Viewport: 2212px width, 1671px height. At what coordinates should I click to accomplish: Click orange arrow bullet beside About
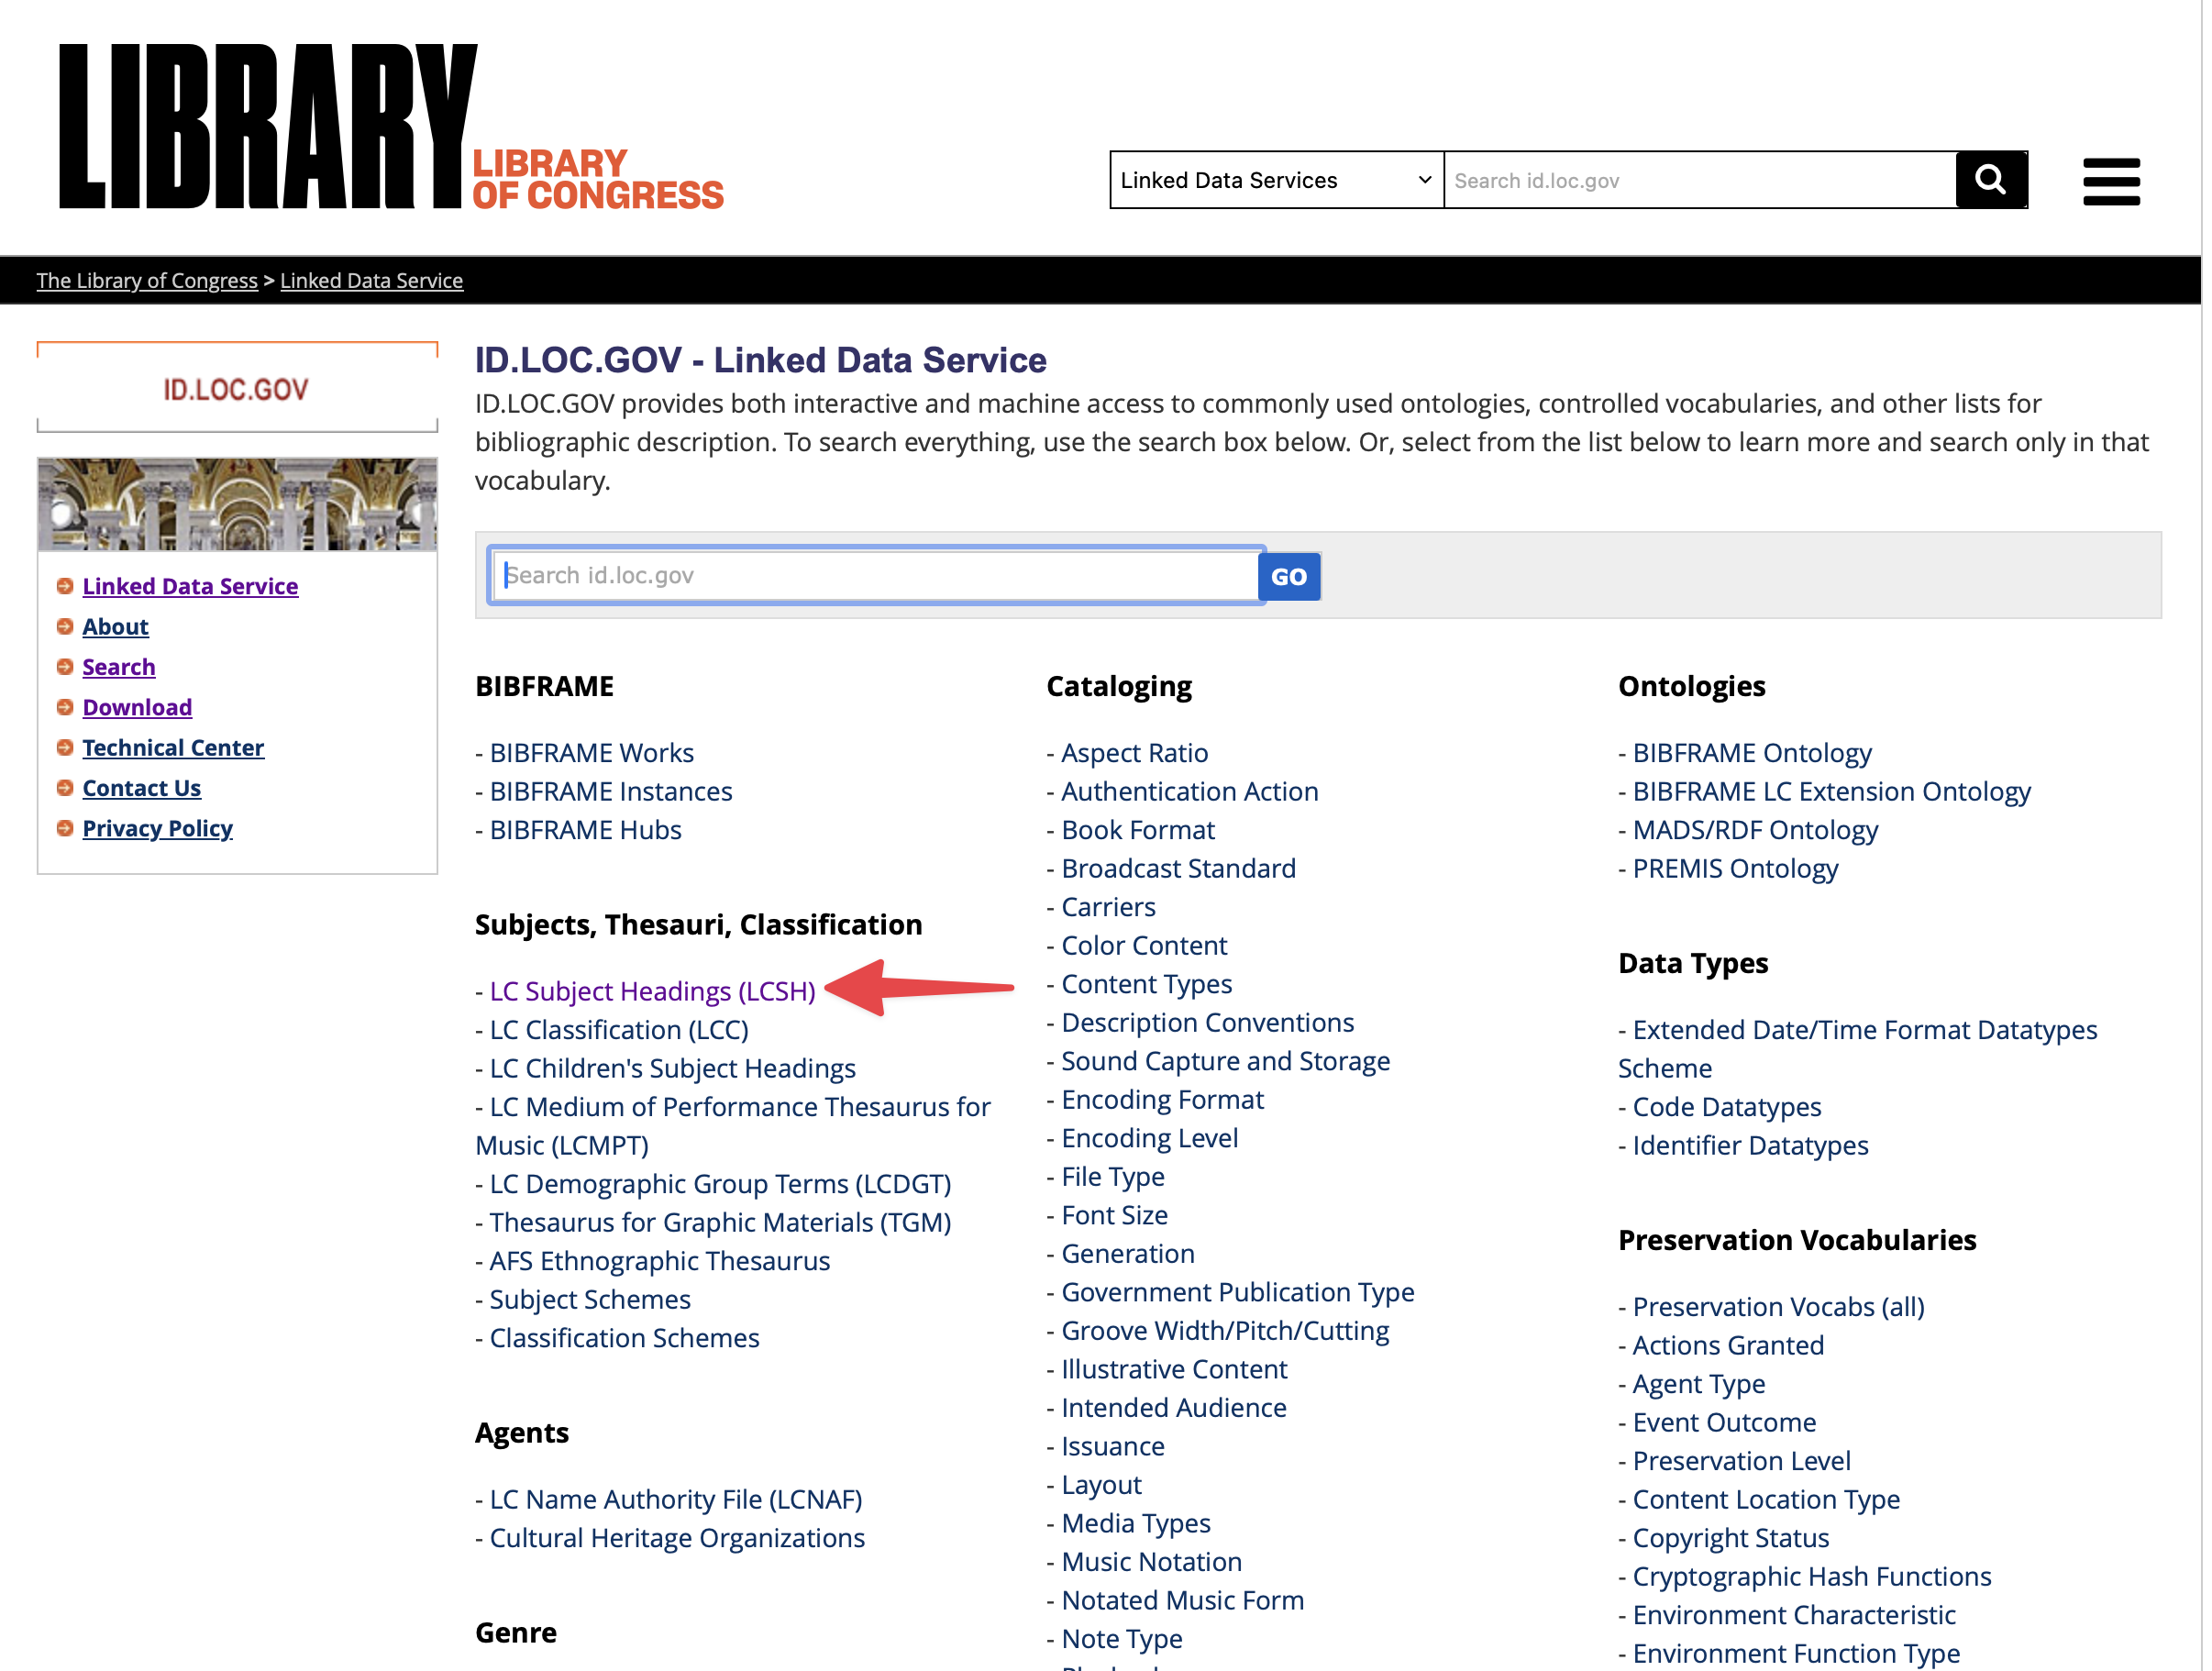click(65, 626)
